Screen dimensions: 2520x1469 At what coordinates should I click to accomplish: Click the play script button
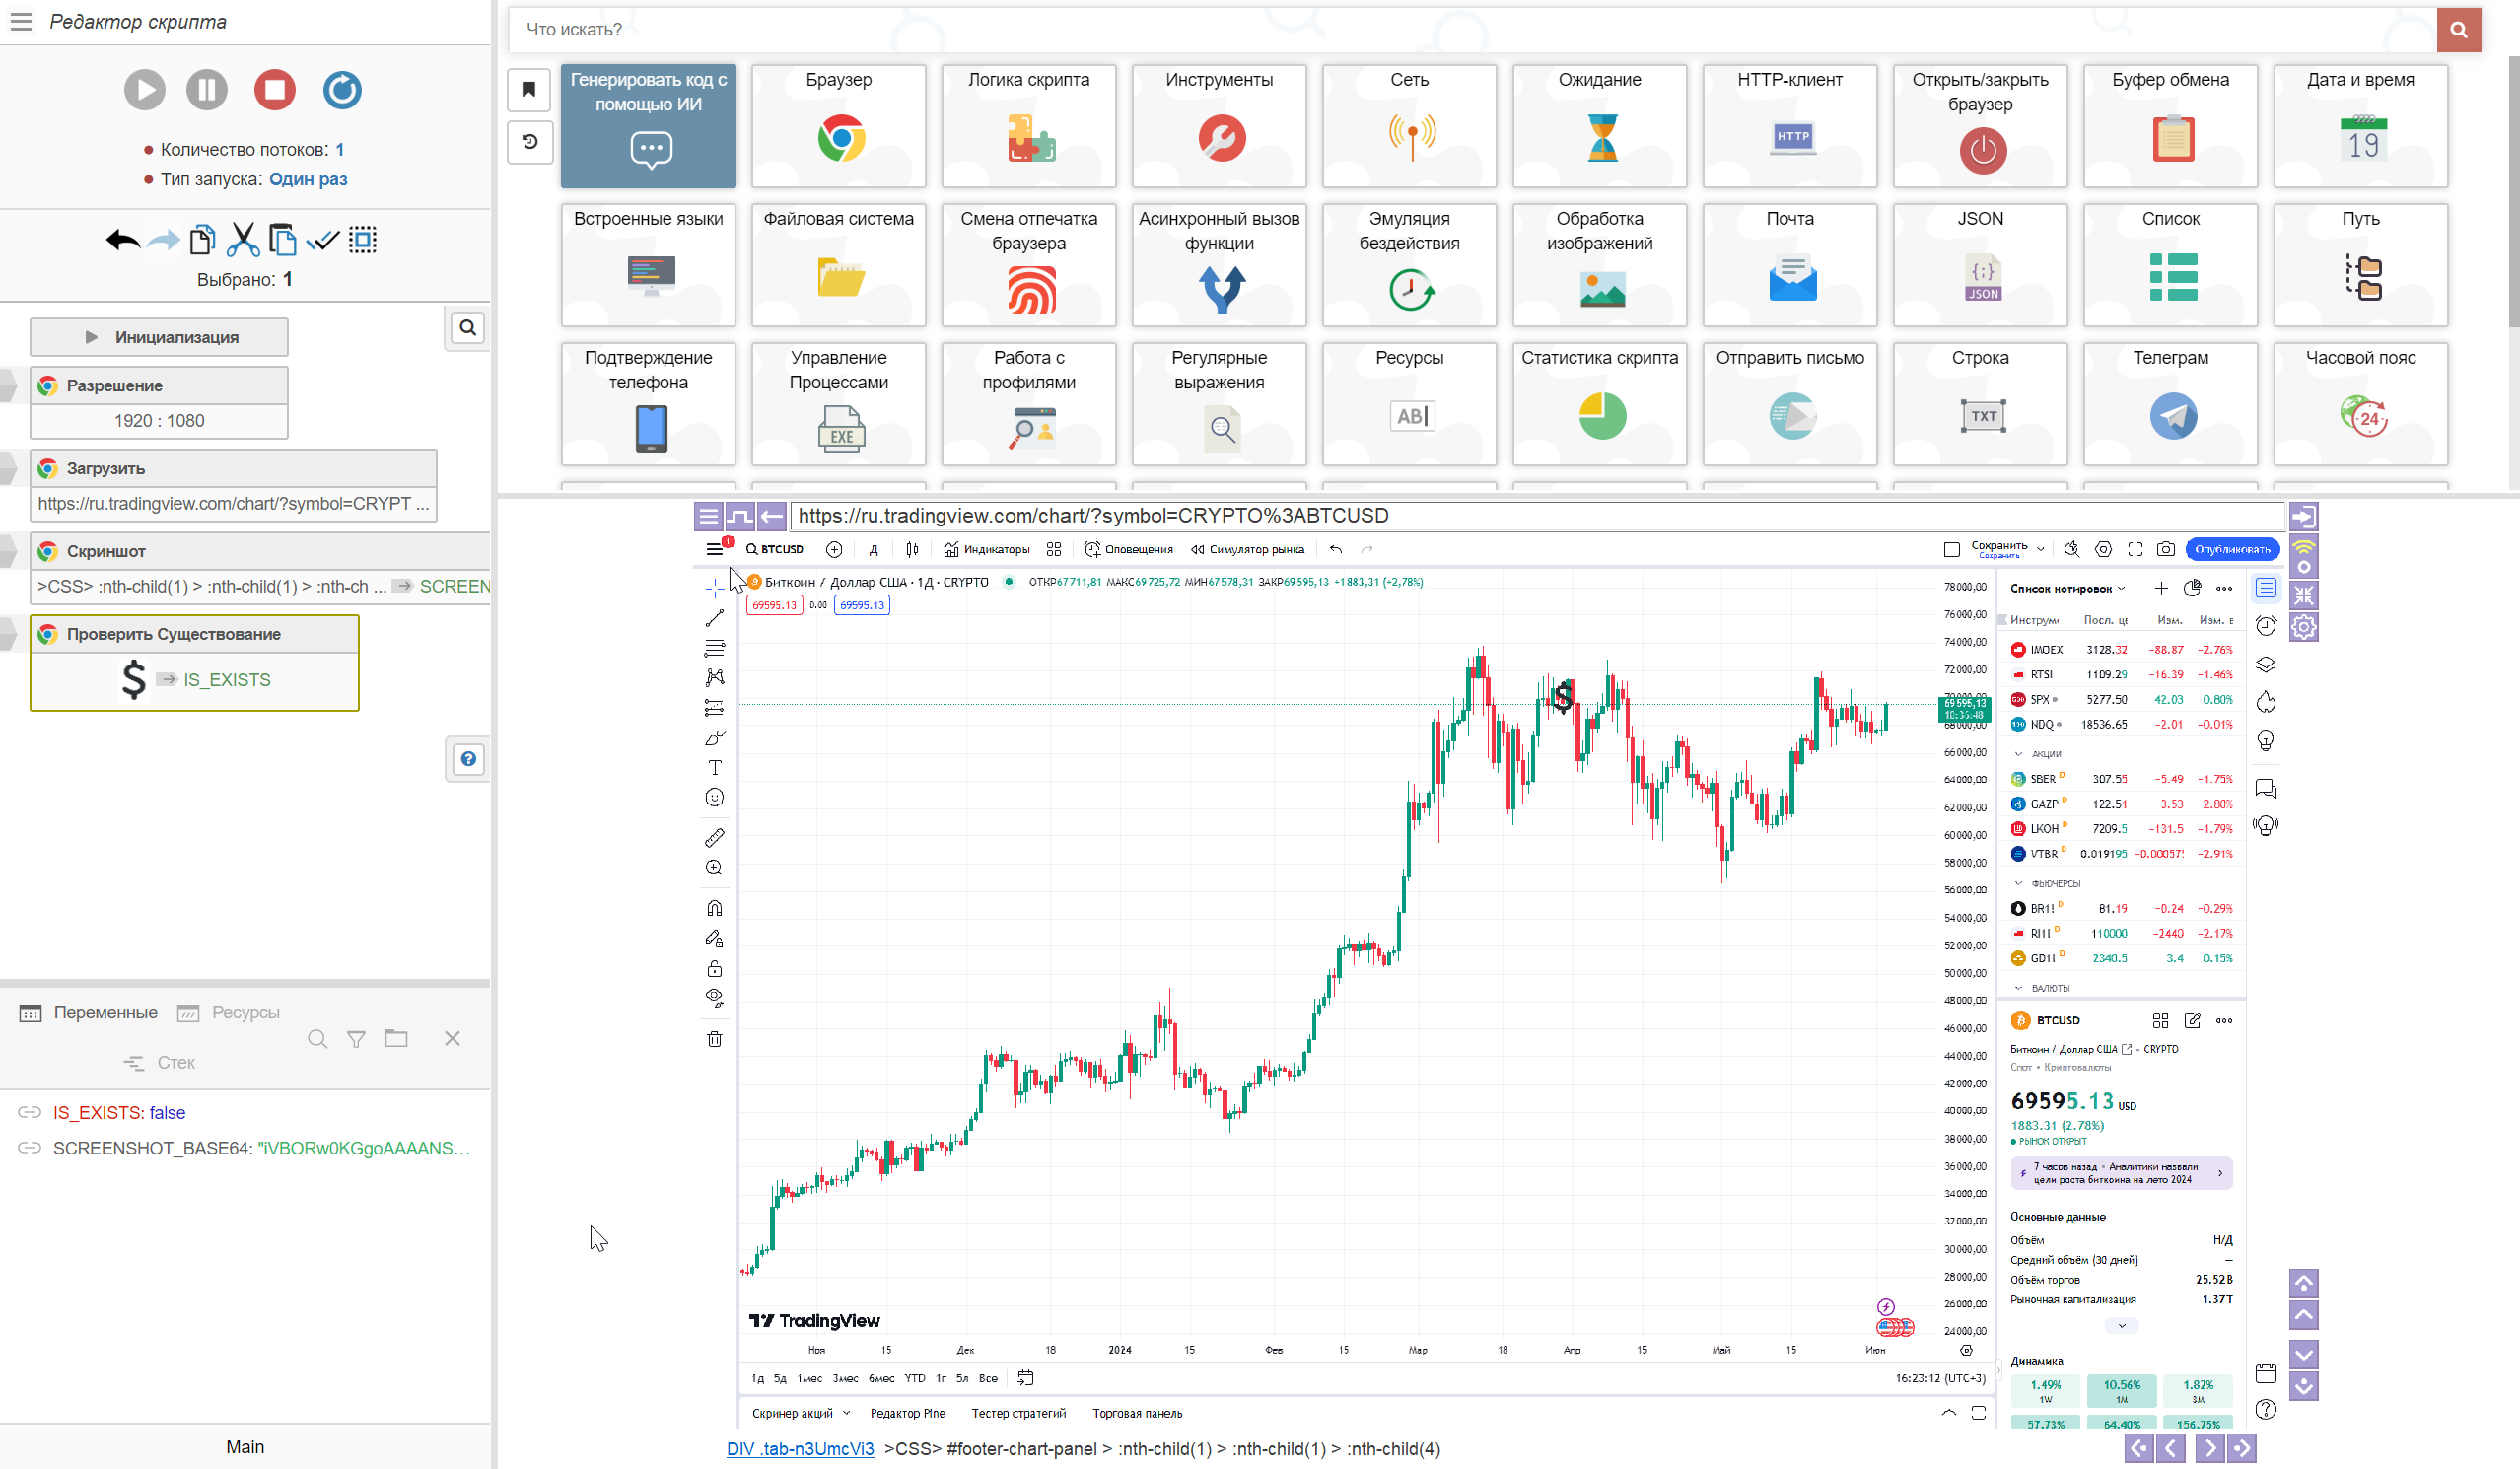[x=144, y=90]
